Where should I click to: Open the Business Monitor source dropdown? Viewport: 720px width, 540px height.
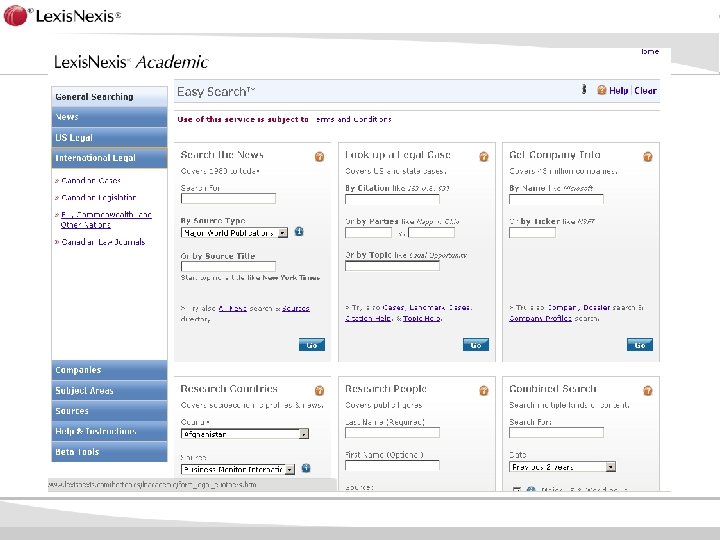pyautogui.click(x=238, y=469)
